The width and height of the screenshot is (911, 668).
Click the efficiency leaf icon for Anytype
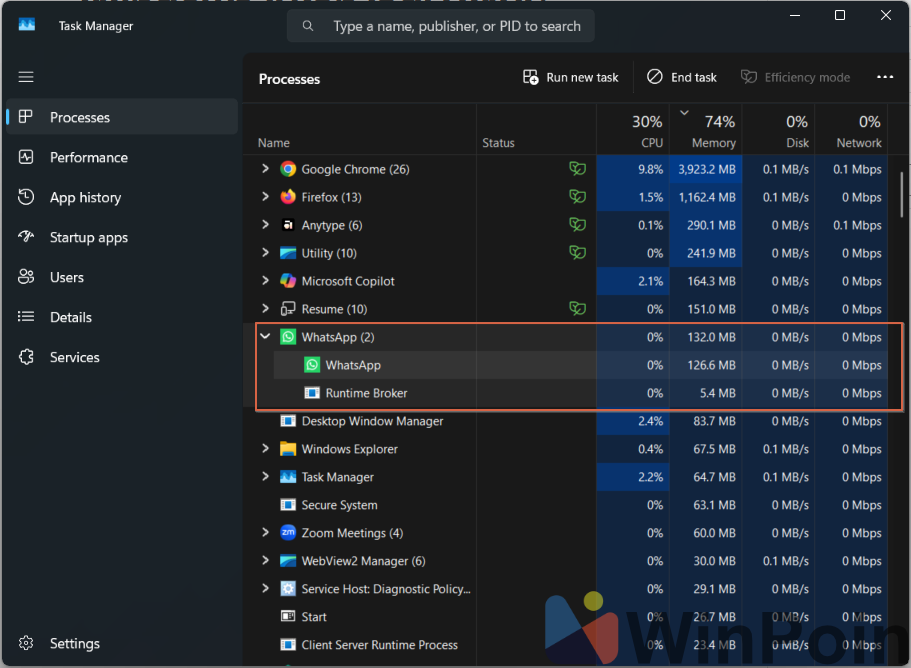[577, 224]
